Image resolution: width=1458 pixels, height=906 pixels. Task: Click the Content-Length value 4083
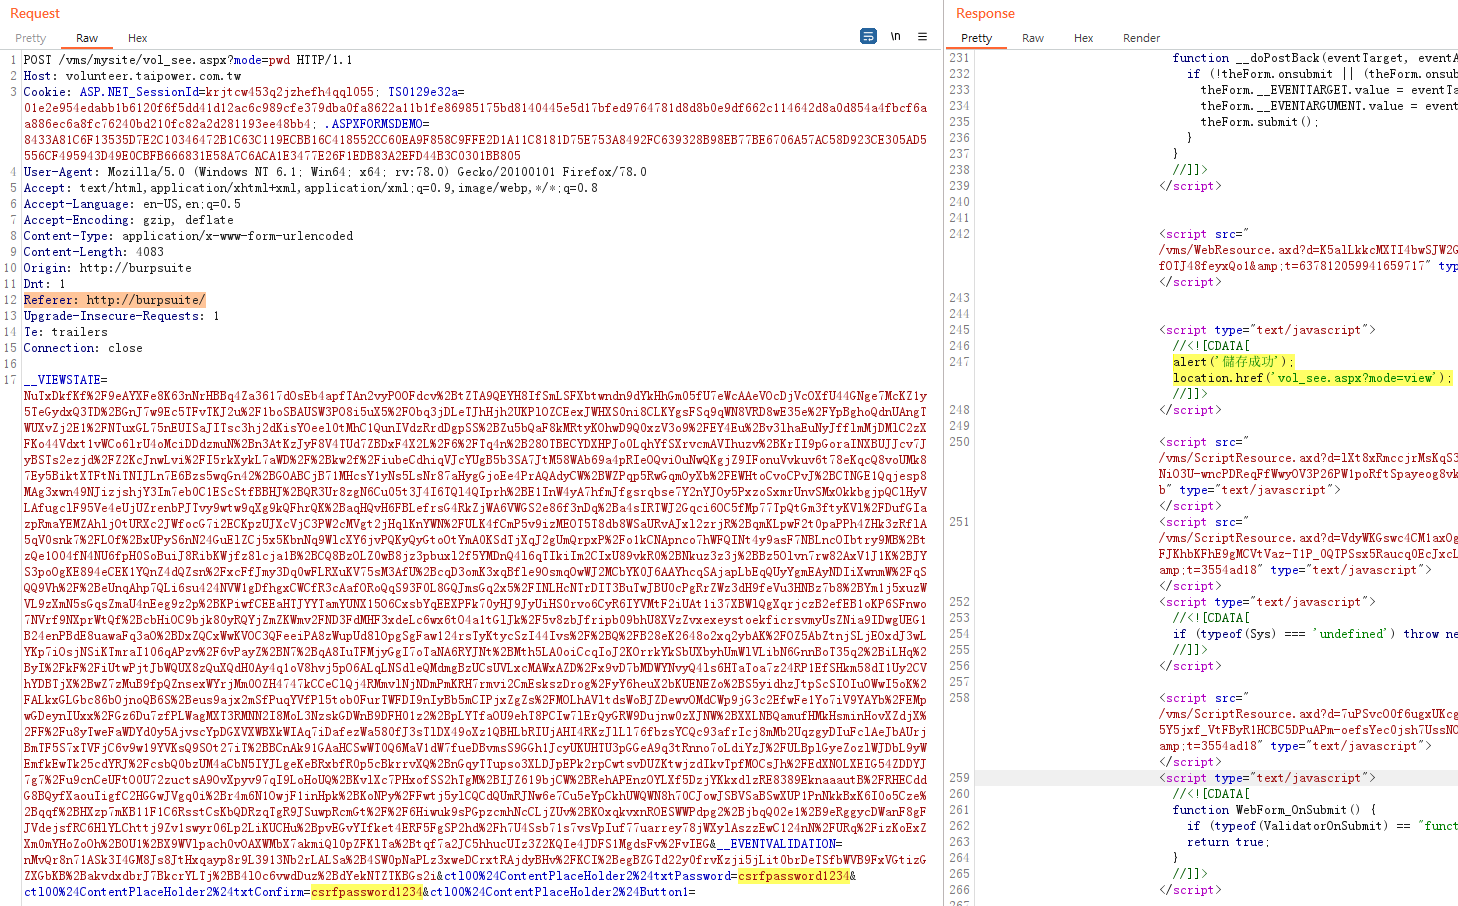click(x=150, y=252)
